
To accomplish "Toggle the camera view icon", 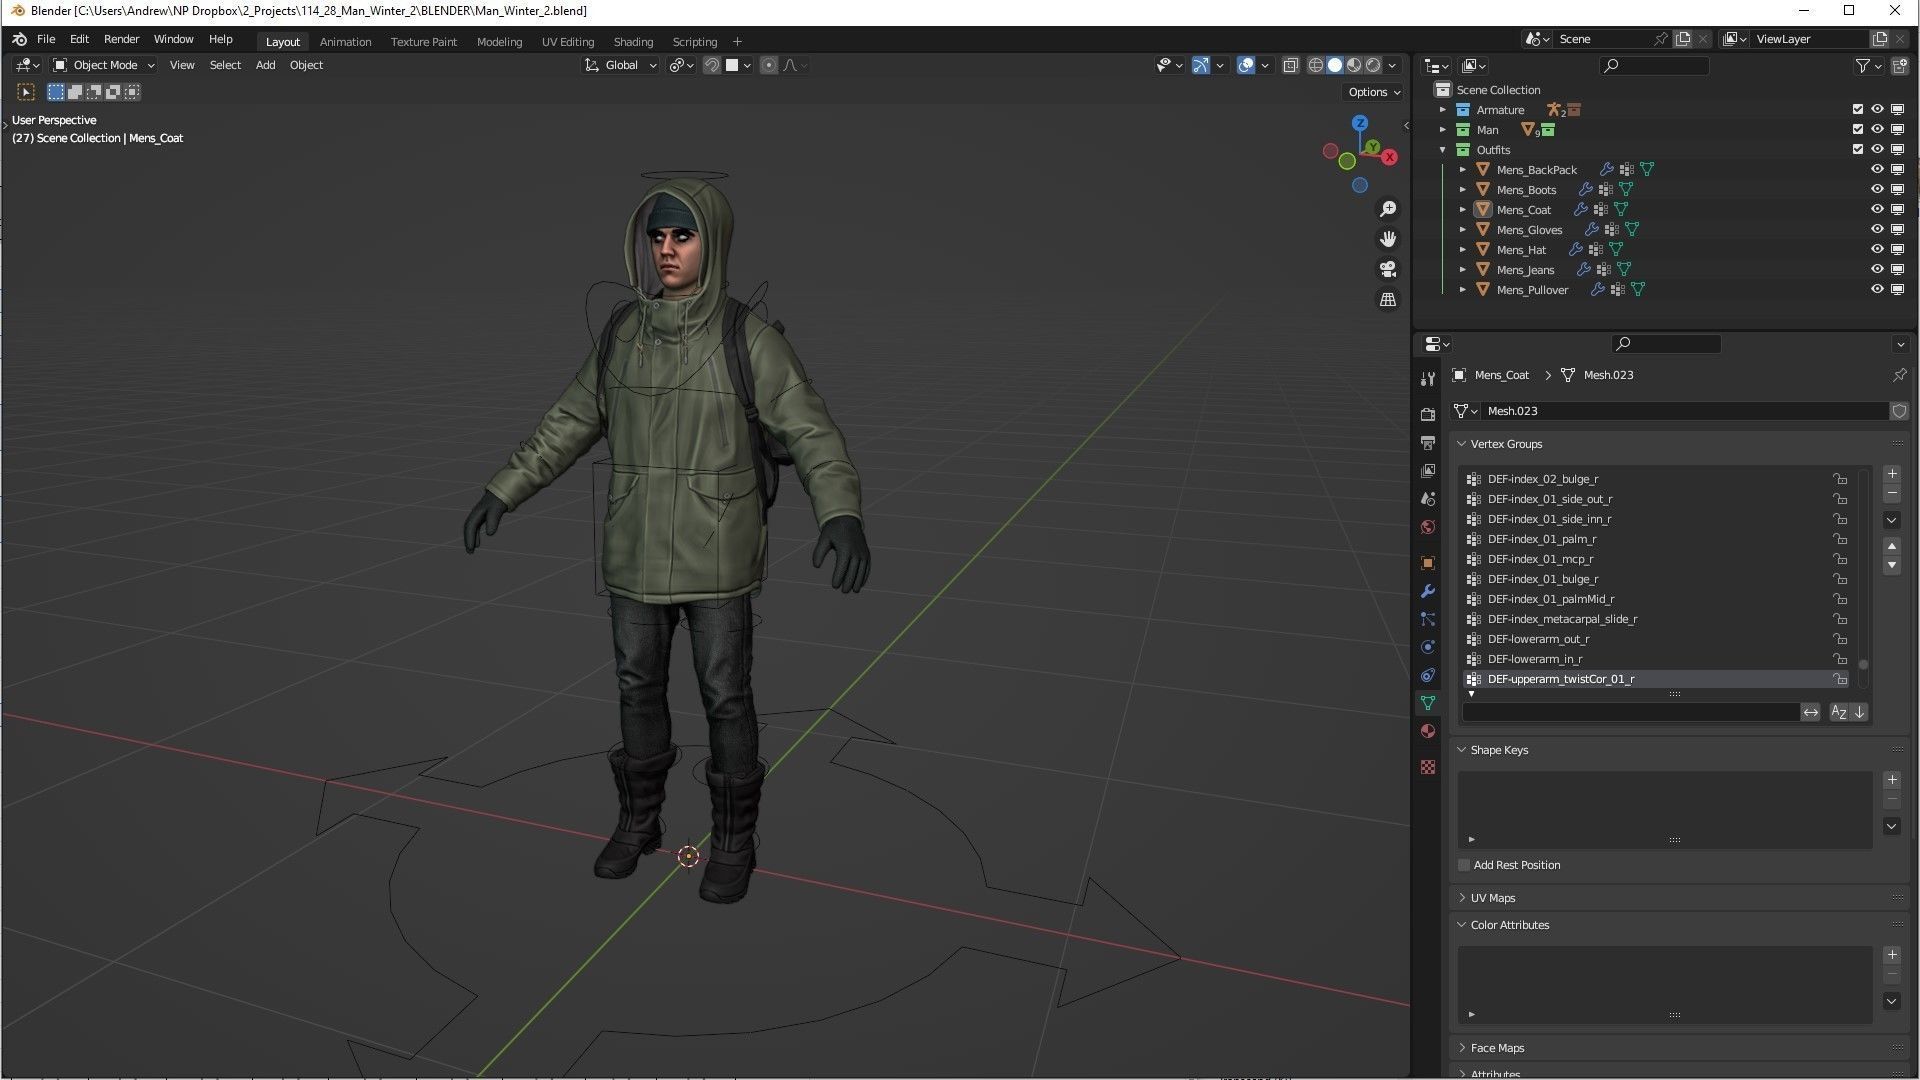I will point(1388,269).
